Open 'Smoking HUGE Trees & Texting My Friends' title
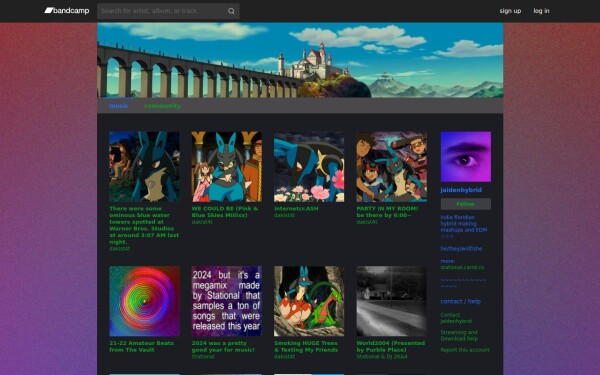The height and width of the screenshot is (375, 600). [306, 346]
